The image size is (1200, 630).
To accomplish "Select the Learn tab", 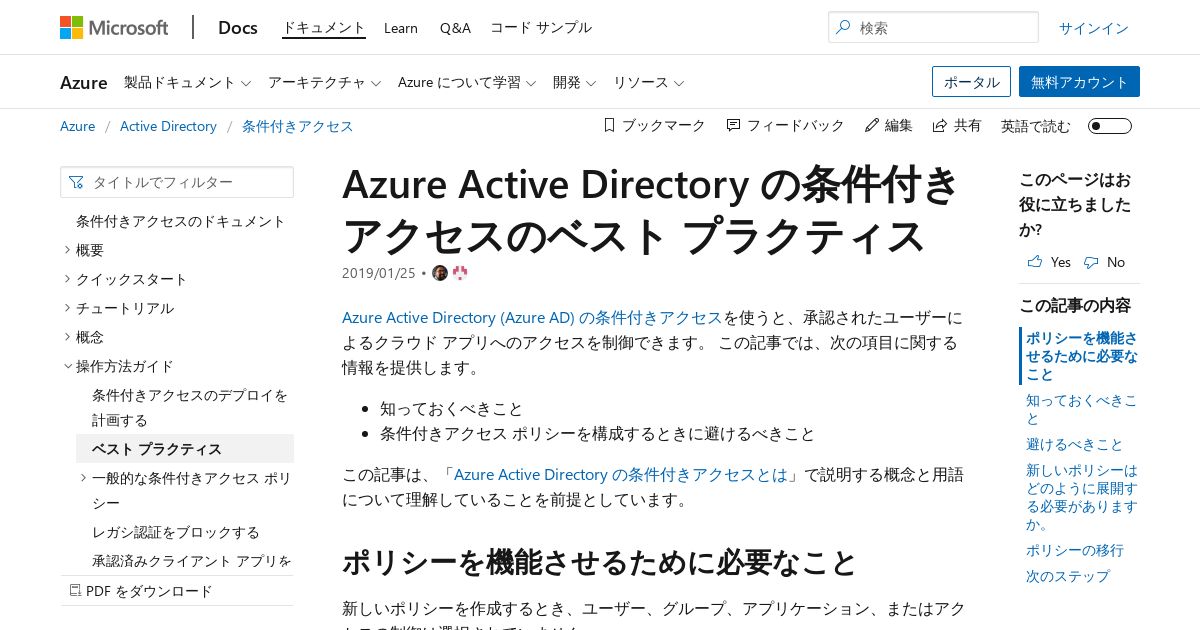I will tap(401, 28).
